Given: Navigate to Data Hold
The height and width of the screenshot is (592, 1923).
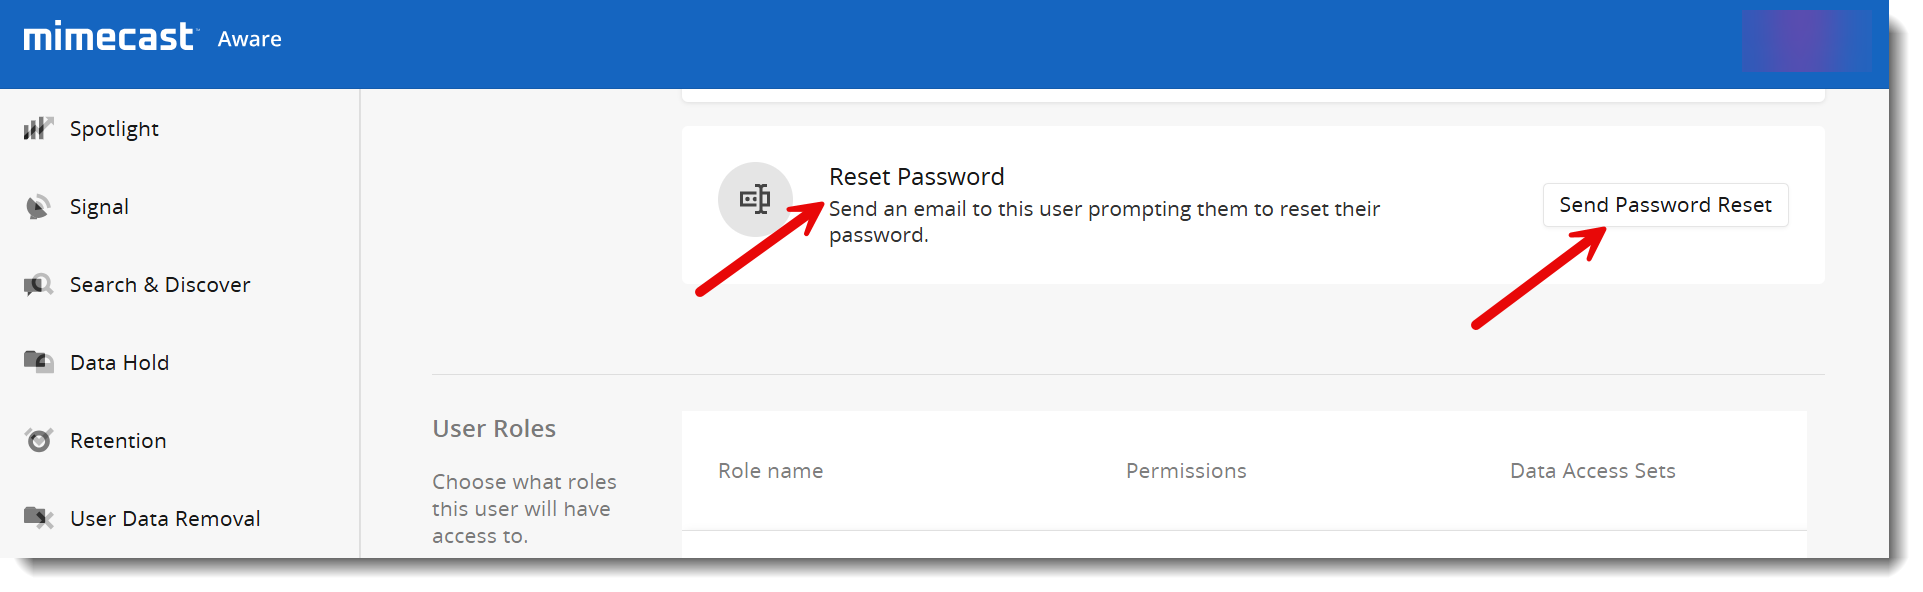Looking at the screenshot, I should [x=119, y=363].
